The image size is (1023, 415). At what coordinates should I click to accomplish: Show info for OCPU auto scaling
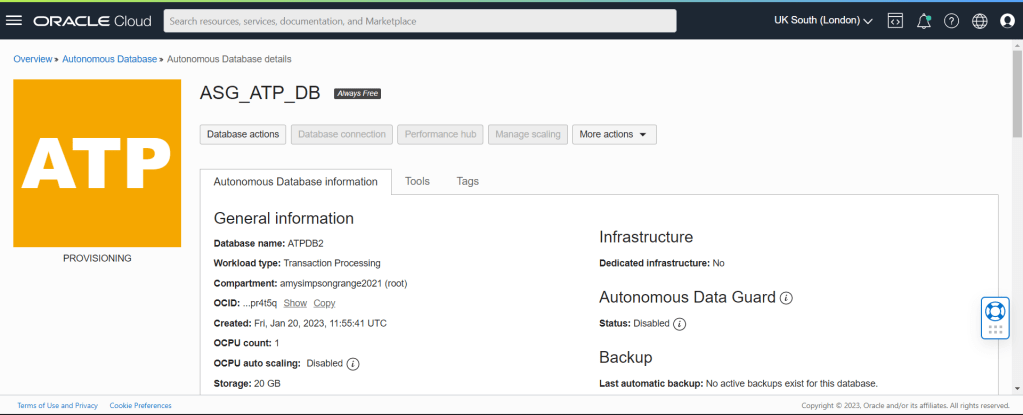353,363
